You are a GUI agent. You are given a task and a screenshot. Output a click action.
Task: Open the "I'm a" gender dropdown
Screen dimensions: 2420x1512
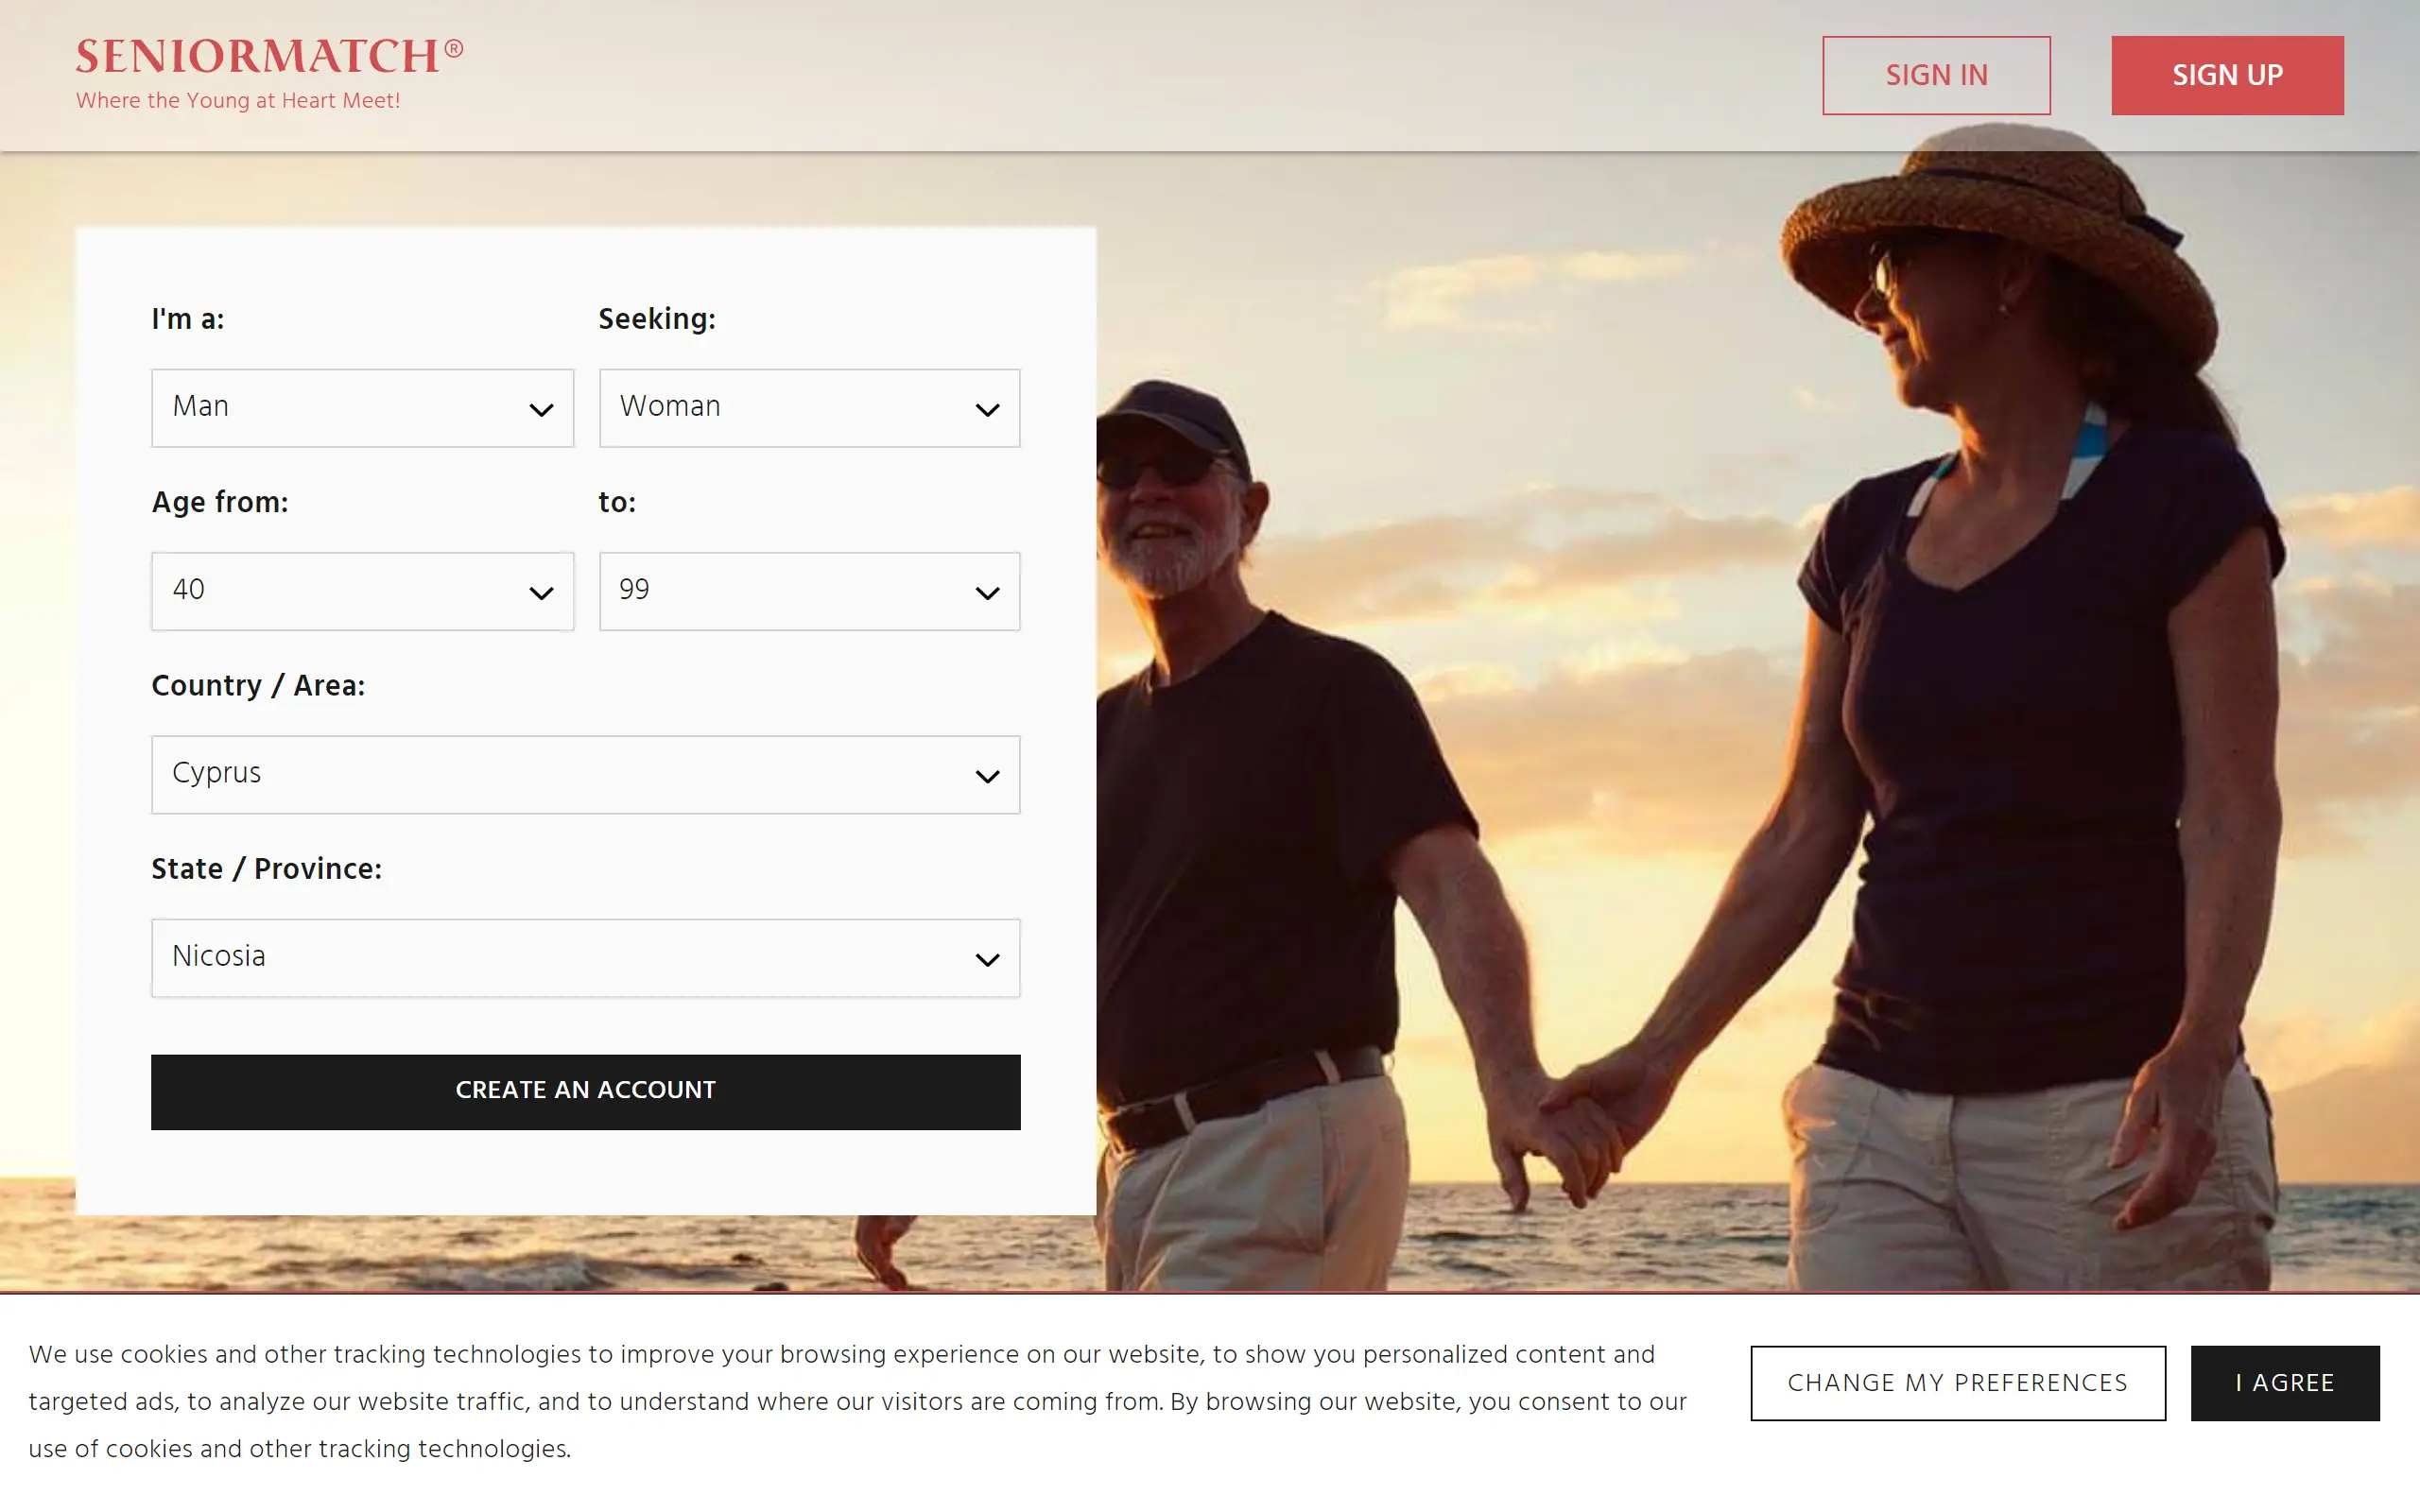pos(340,408)
